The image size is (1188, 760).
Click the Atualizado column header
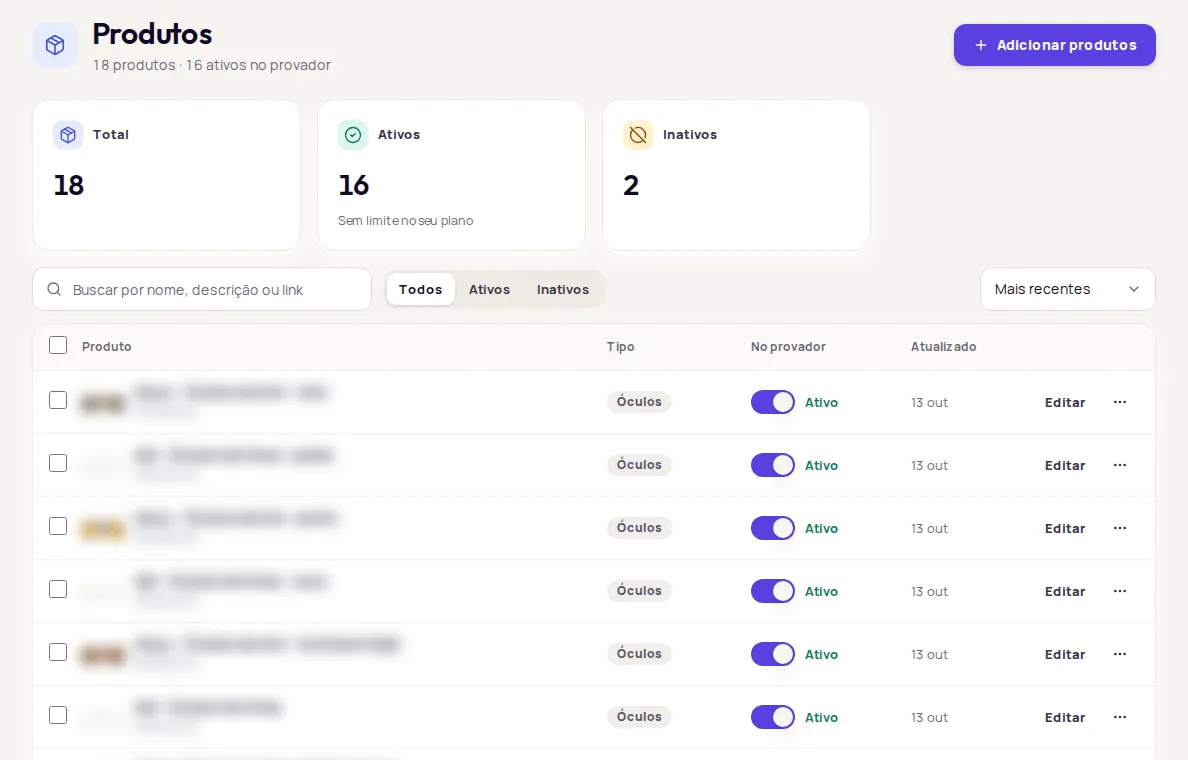click(x=943, y=346)
